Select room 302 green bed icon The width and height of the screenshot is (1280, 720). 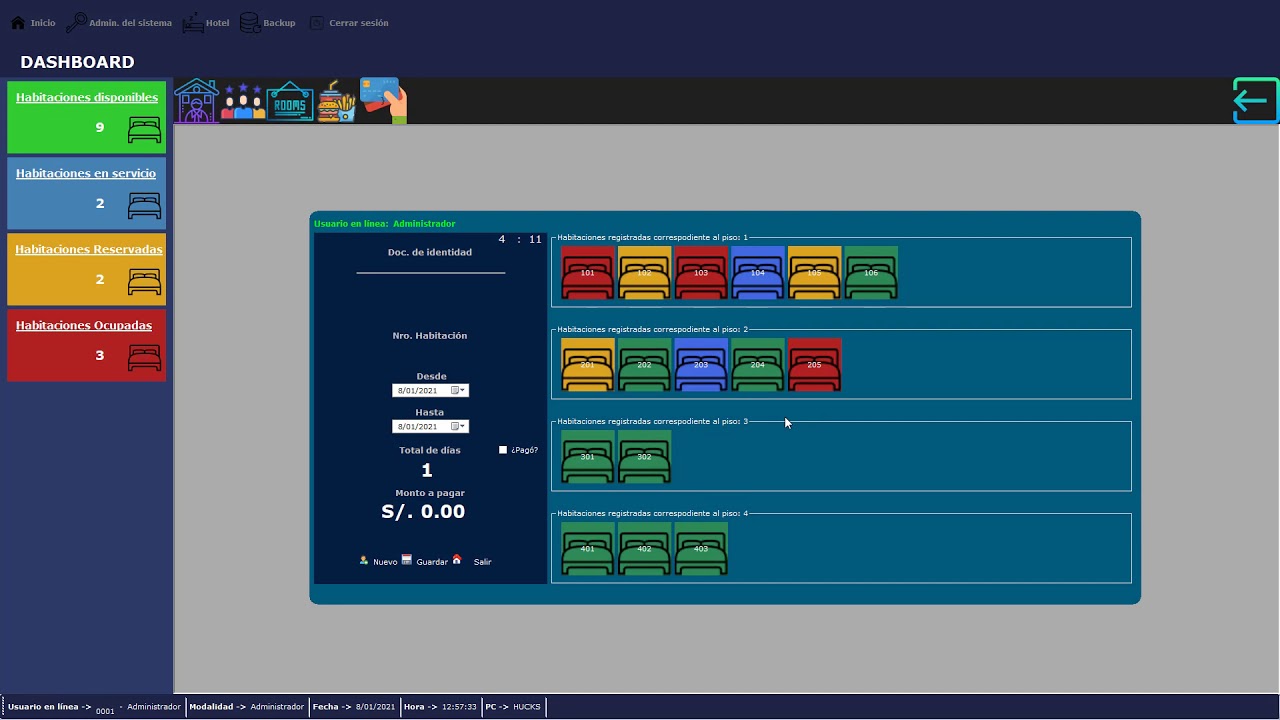pyautogui.click(x=644, y=457)
